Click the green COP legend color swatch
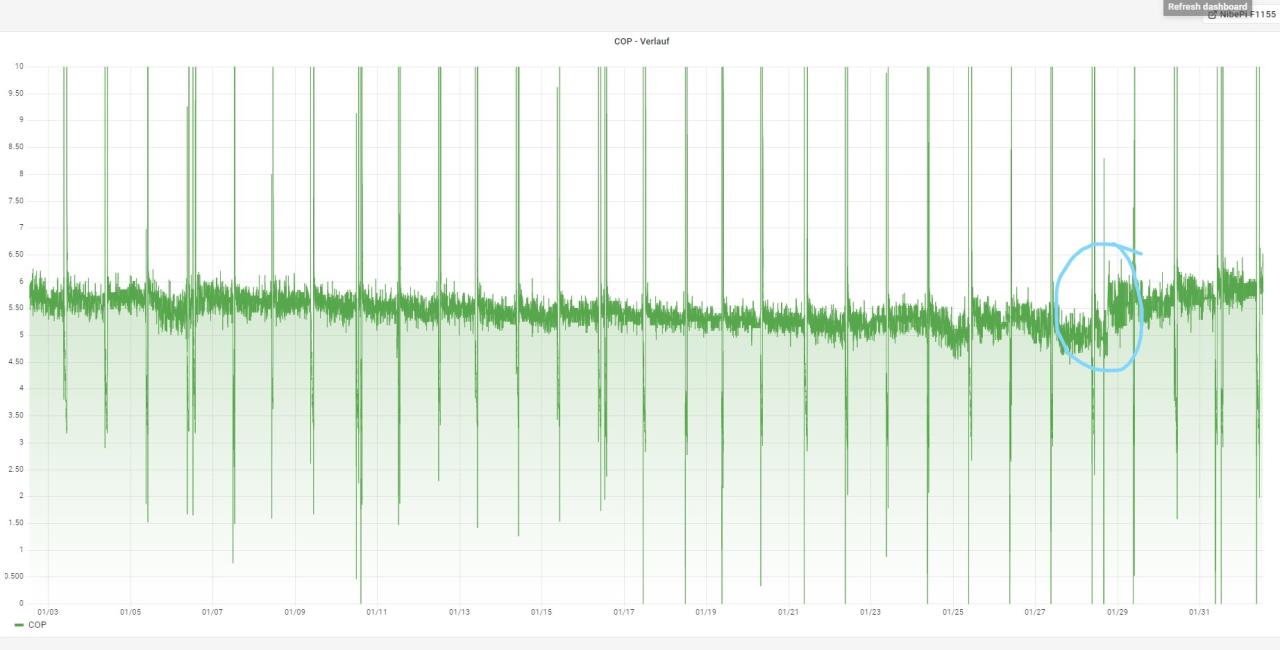The image size is (1280, 650). click(x=20, y=625)
